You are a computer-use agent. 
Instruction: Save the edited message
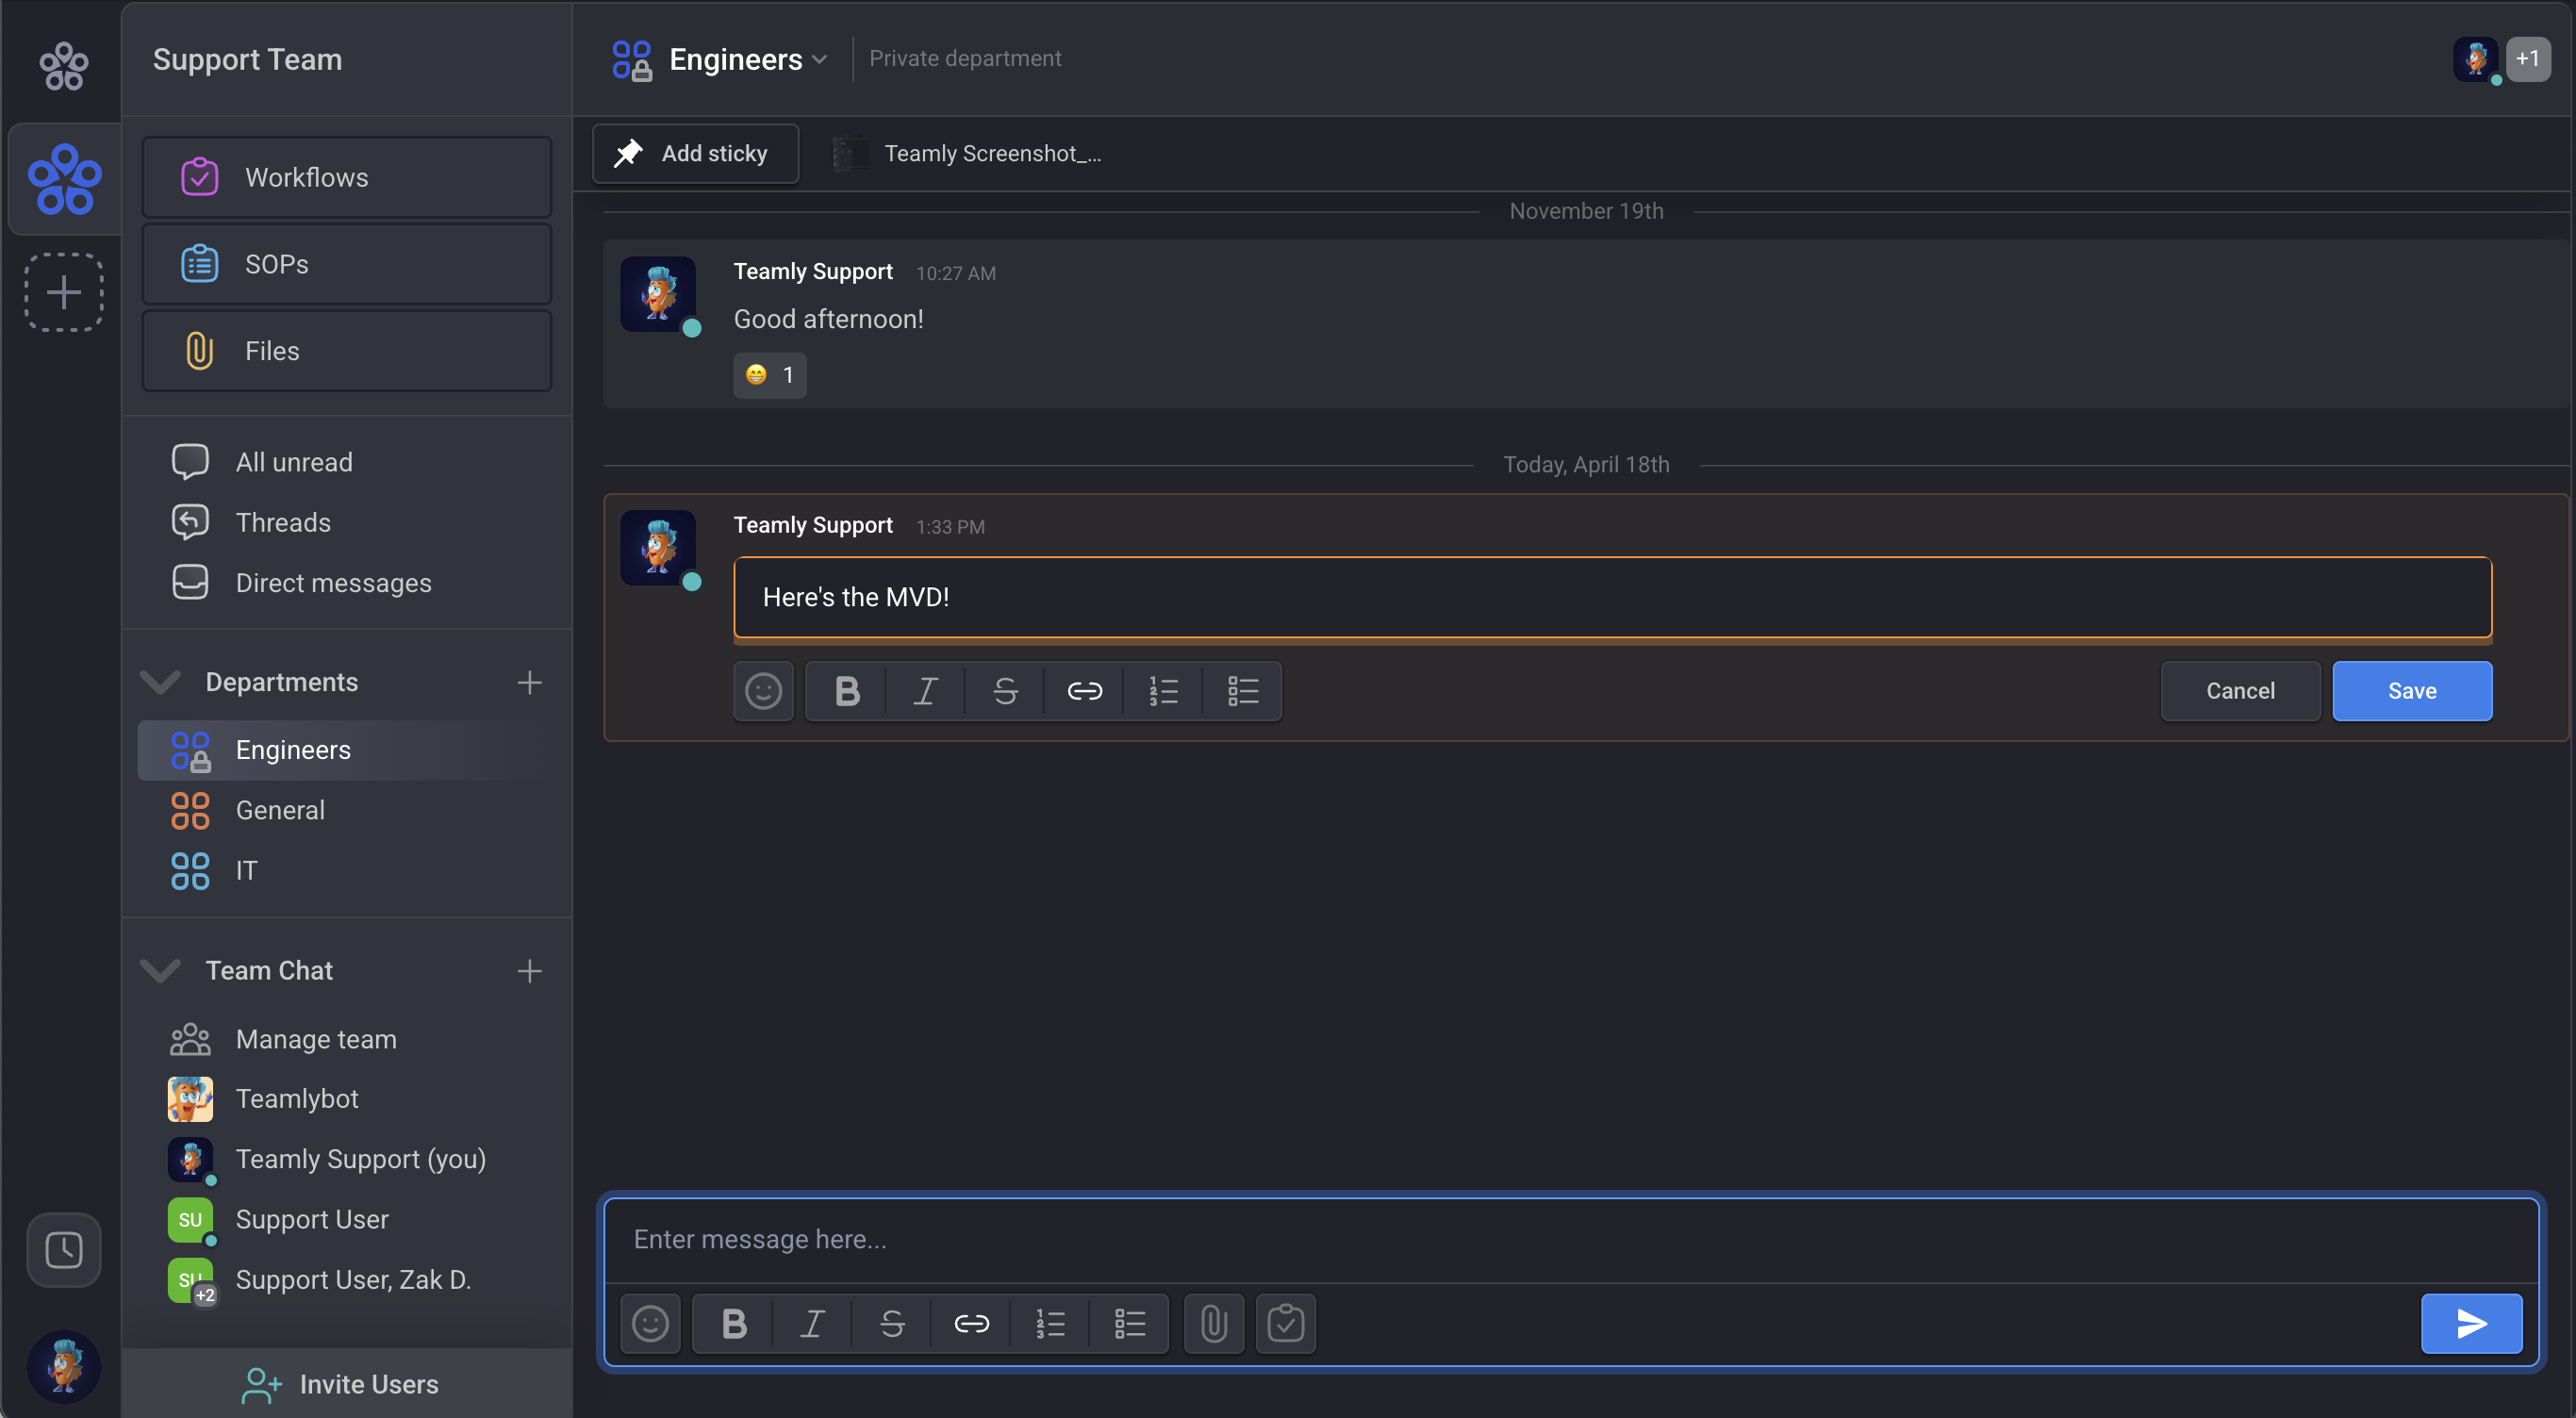2411,691
